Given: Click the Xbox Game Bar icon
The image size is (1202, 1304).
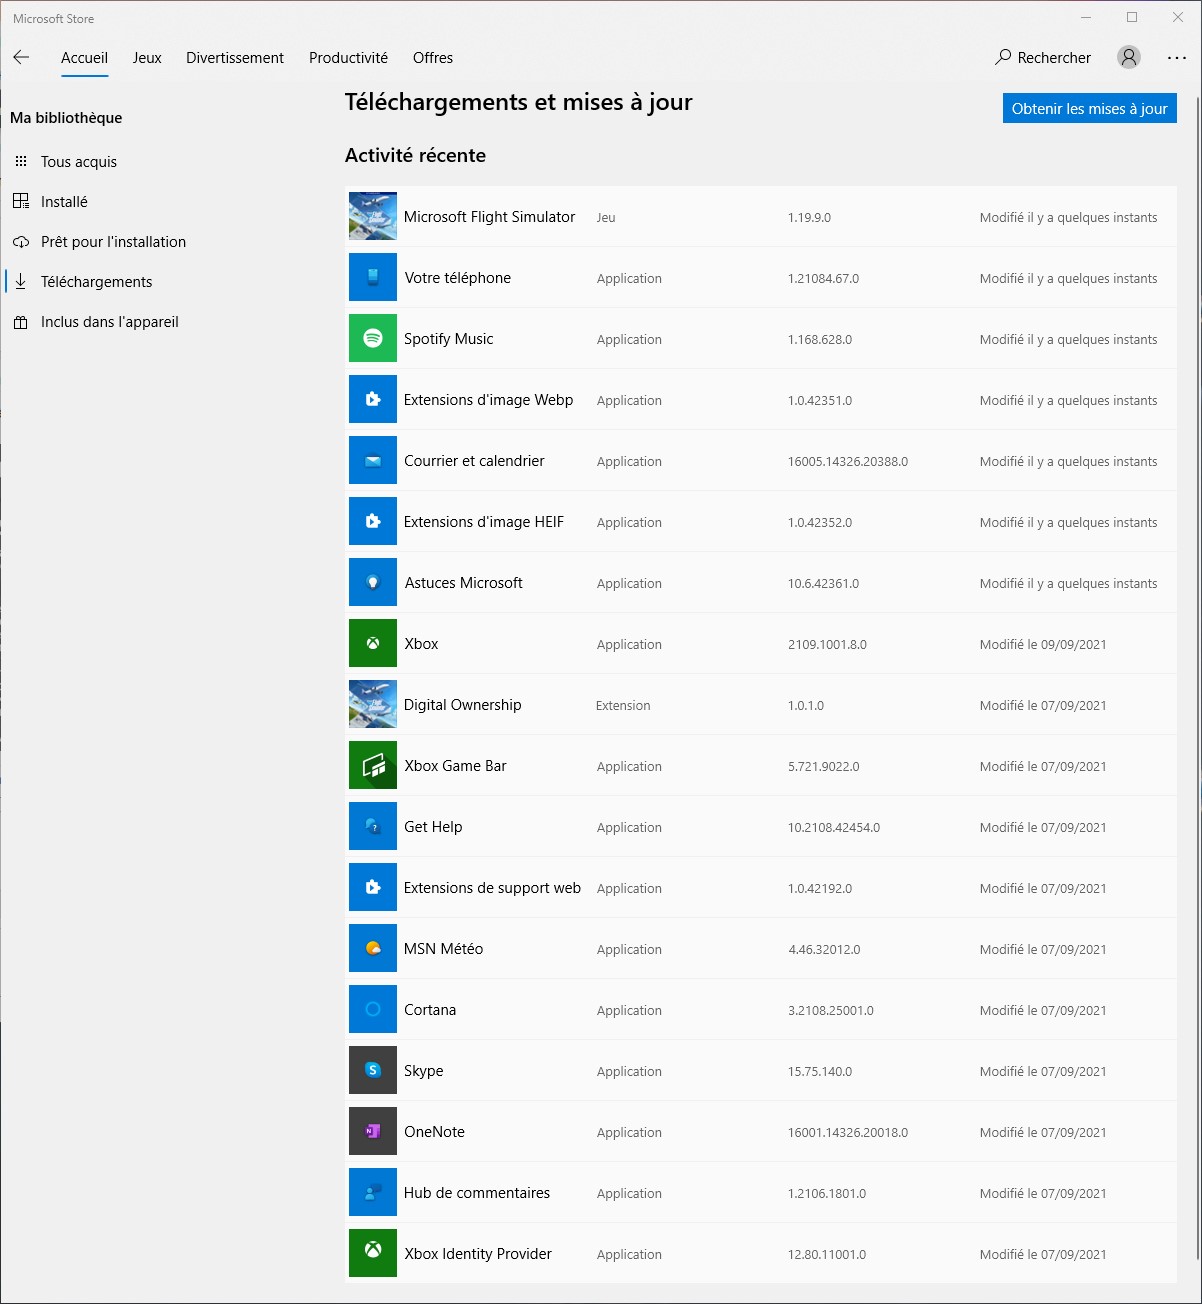Looking at the screenshot, I should pos(373,765).
